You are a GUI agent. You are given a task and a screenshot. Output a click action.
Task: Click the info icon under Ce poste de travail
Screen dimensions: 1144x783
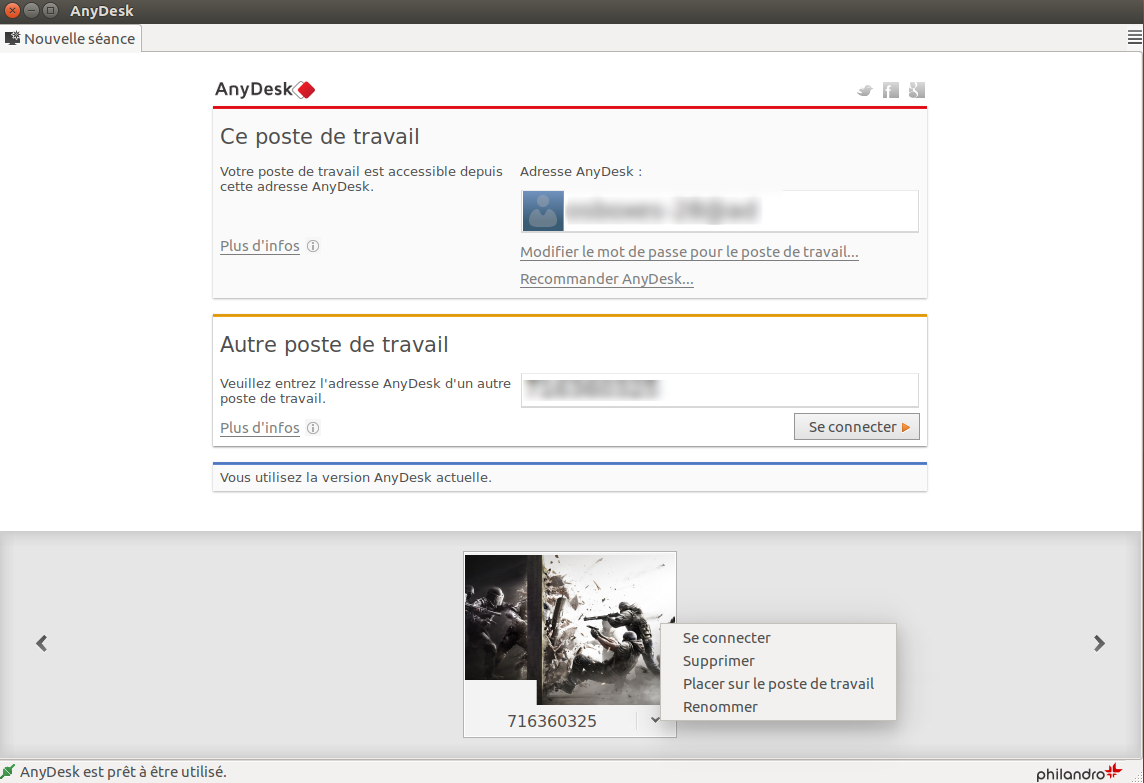[x=313, y=246]
